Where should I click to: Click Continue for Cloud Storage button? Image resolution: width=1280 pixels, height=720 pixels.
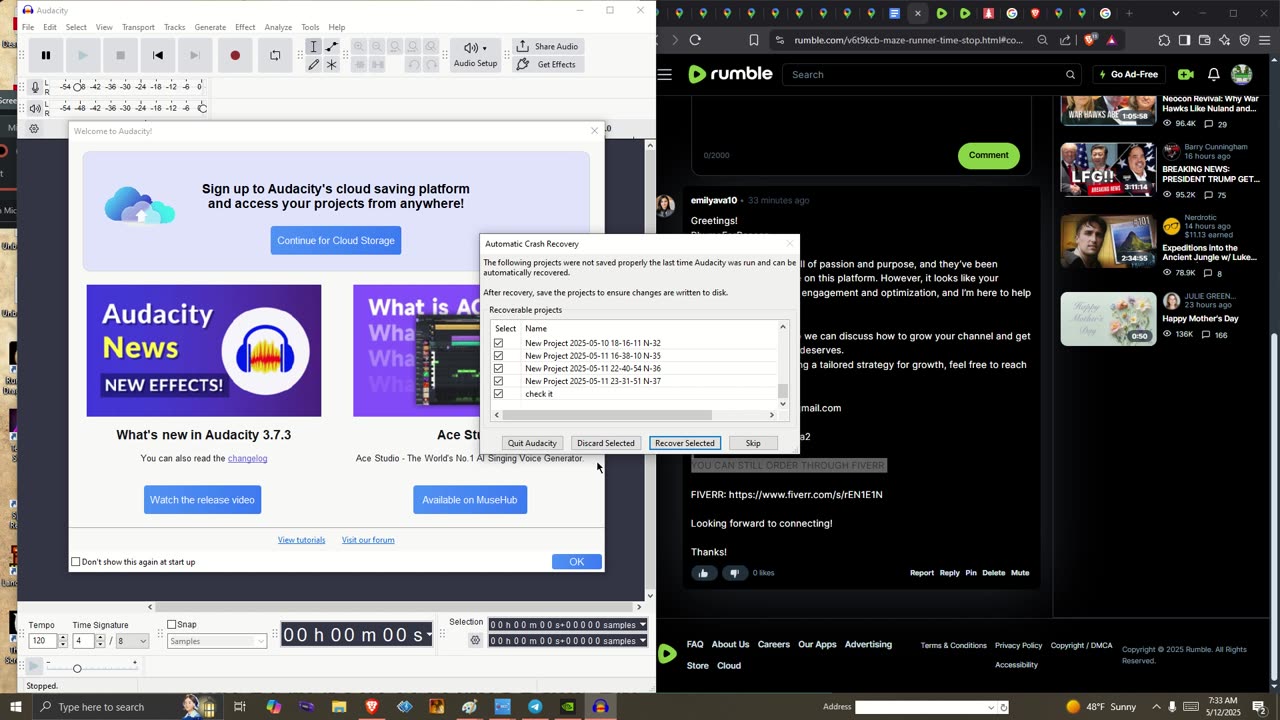point(336,240)
